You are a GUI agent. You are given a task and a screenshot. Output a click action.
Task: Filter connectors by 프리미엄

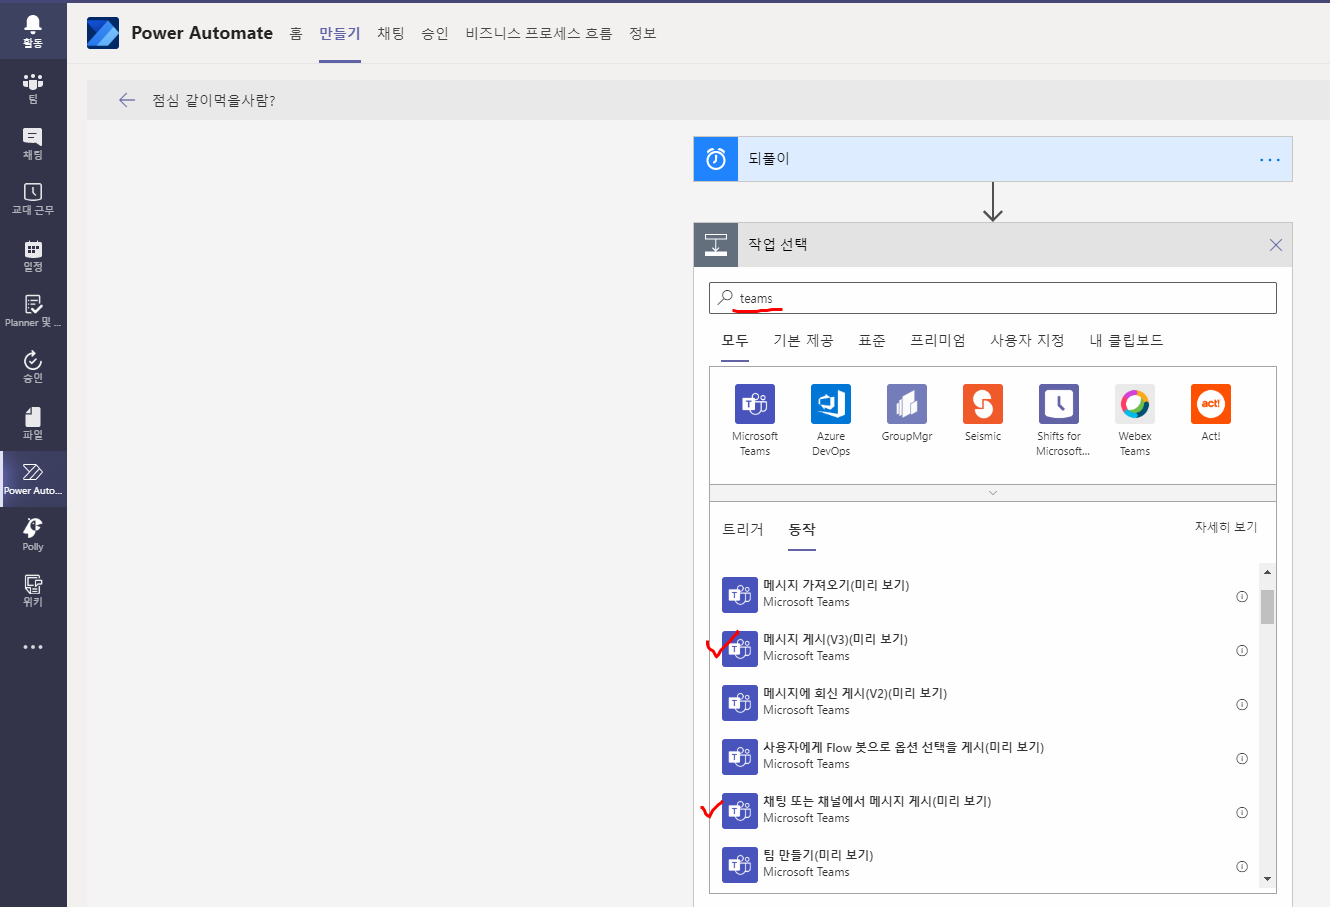(938, 341)
